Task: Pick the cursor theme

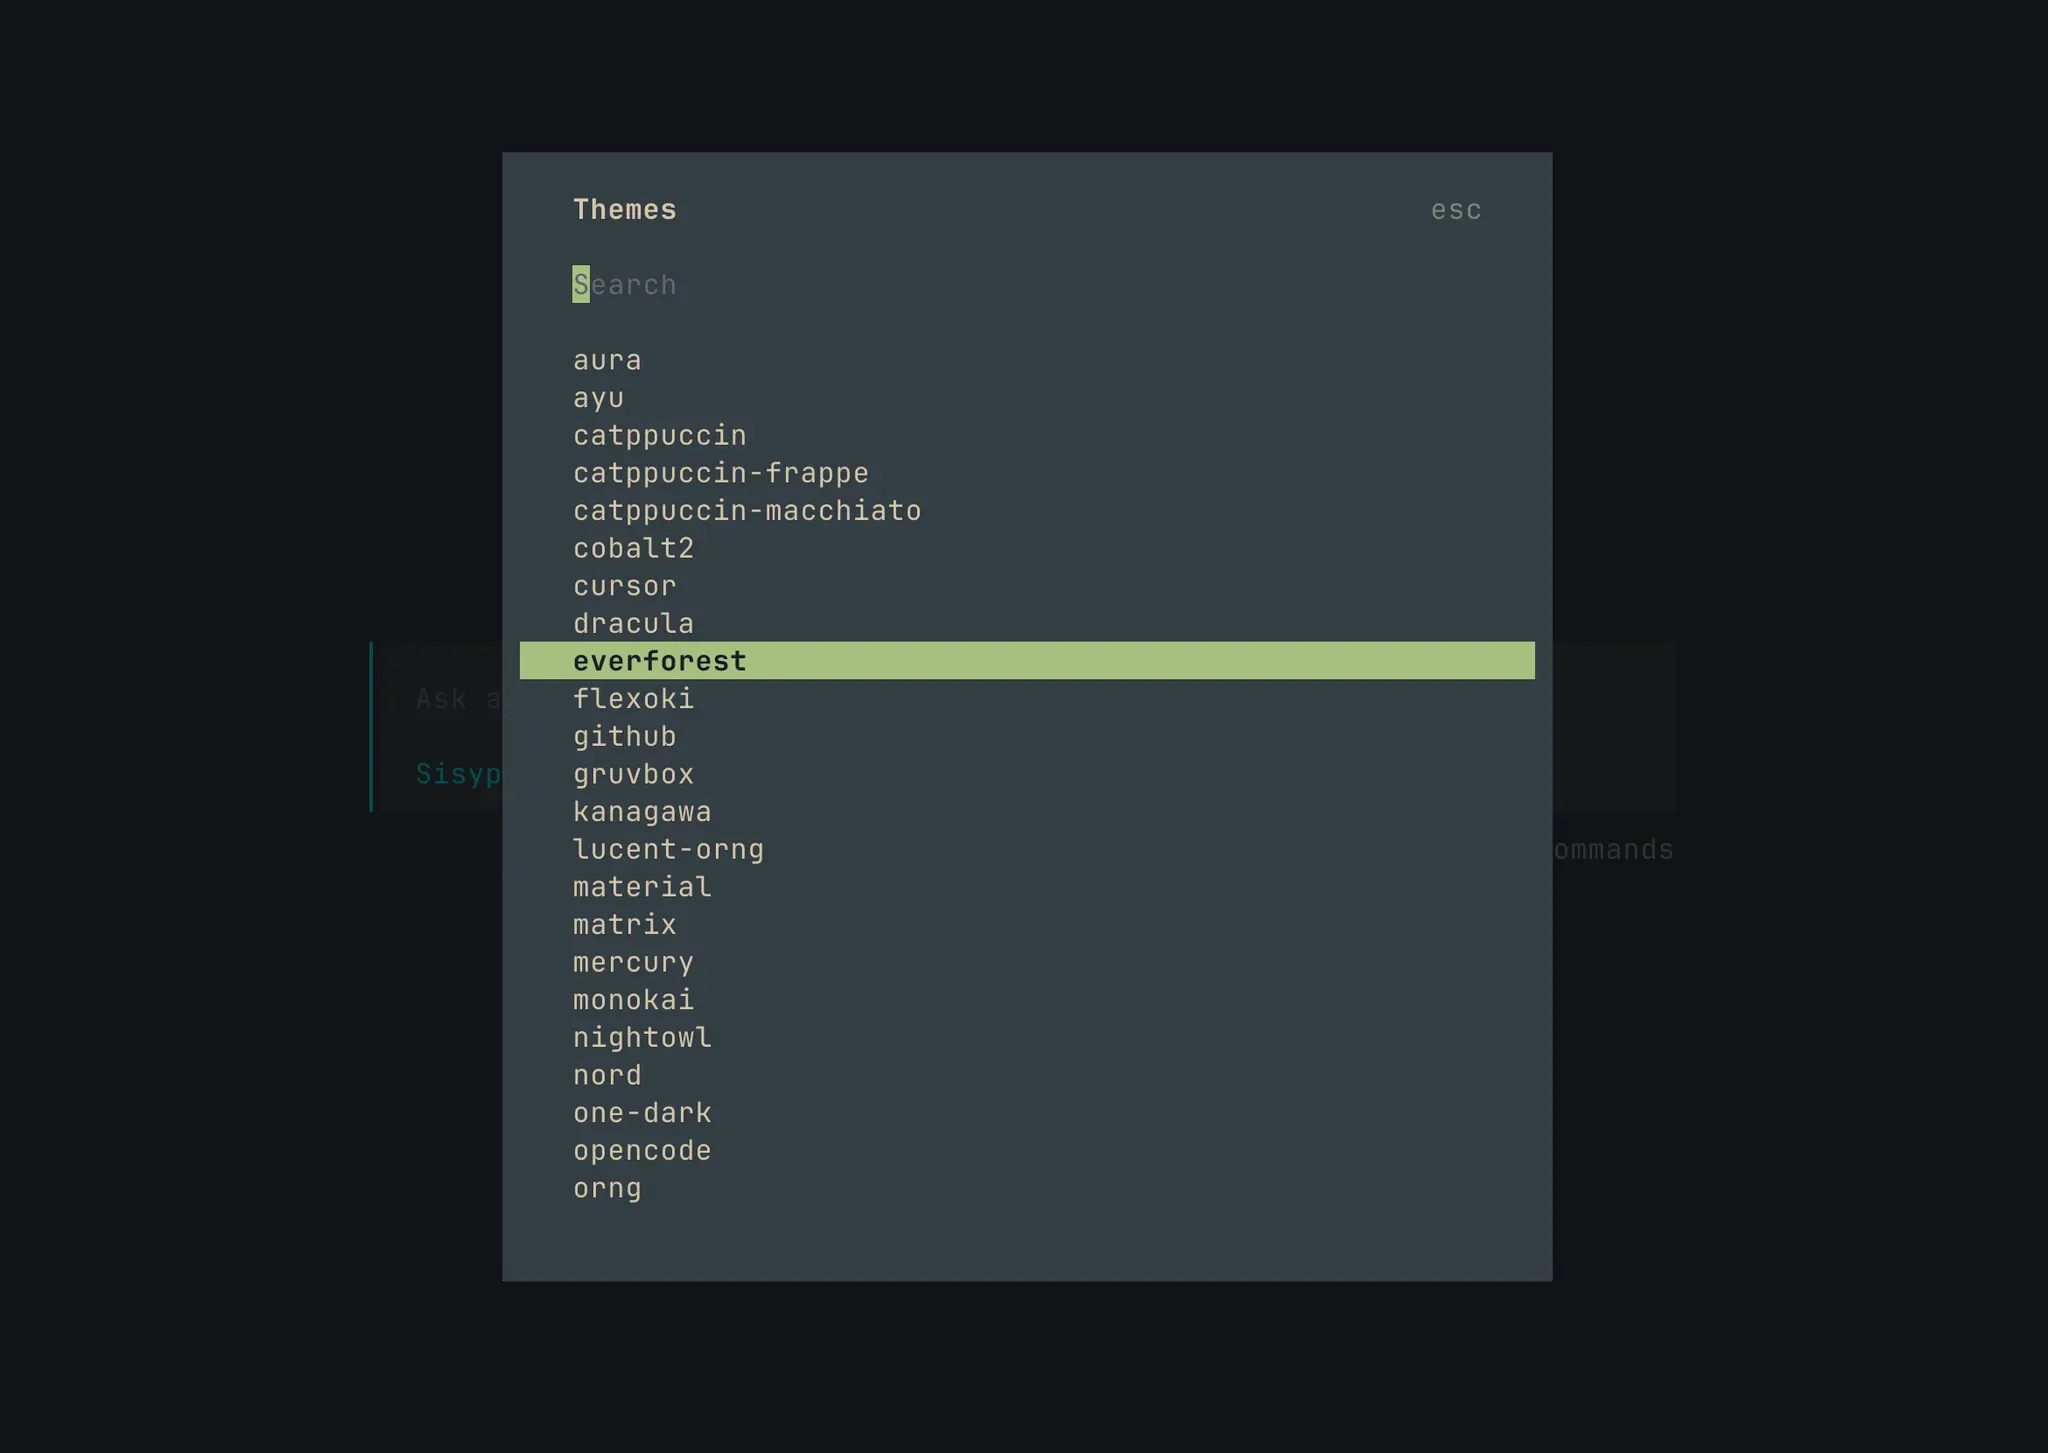Action: coord(624,586)
